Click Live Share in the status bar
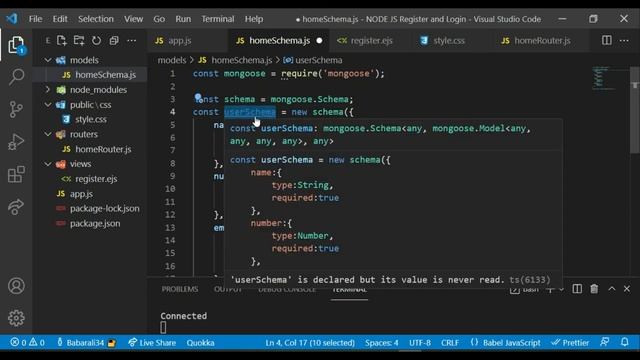This screenshot has width=640, height=360. (x=152, y=342)
